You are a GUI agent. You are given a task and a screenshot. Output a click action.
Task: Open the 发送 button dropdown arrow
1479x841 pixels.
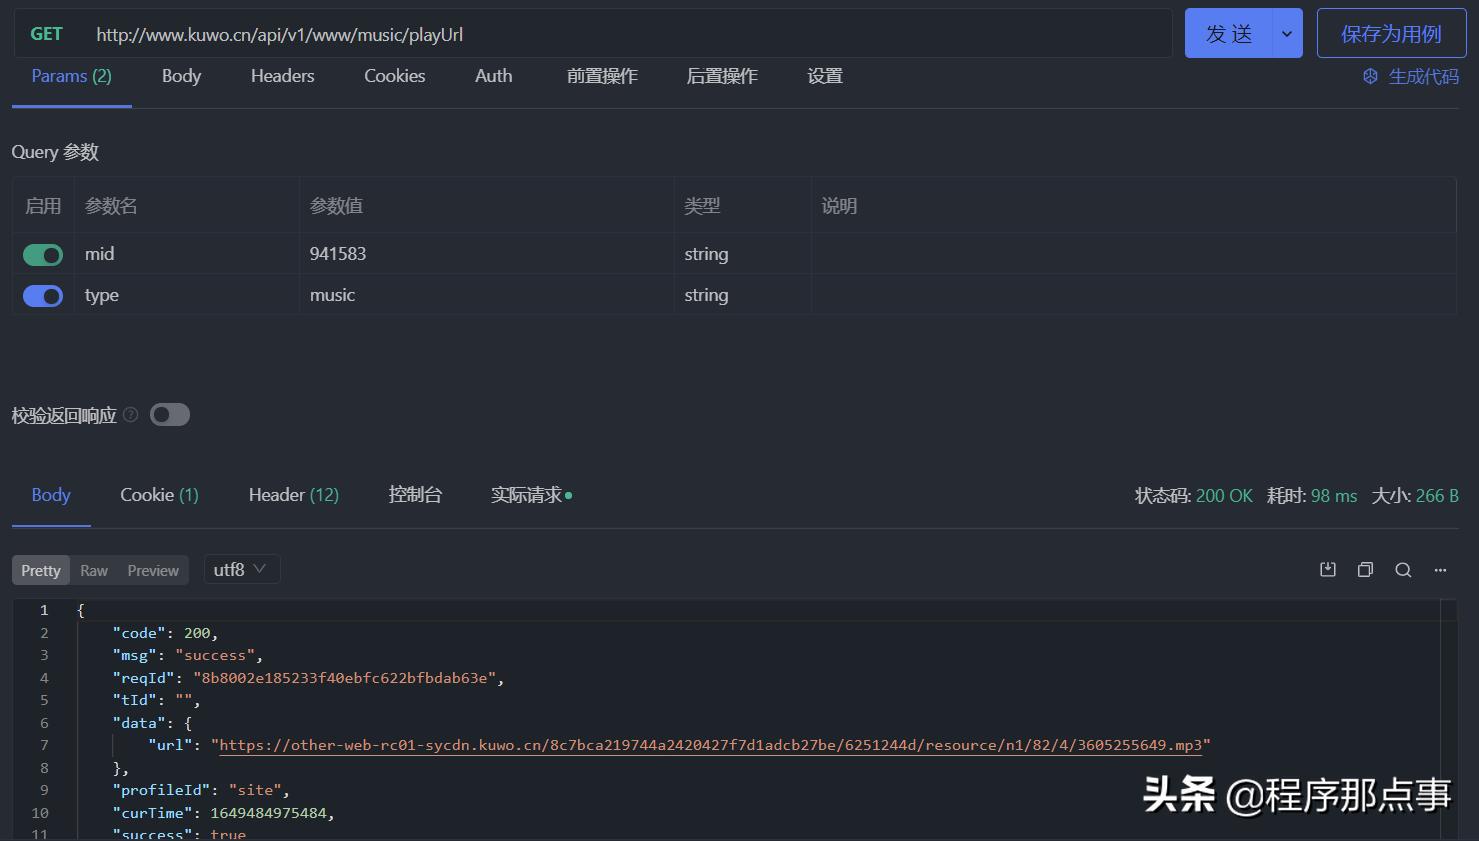click(x=1287, y=33)
